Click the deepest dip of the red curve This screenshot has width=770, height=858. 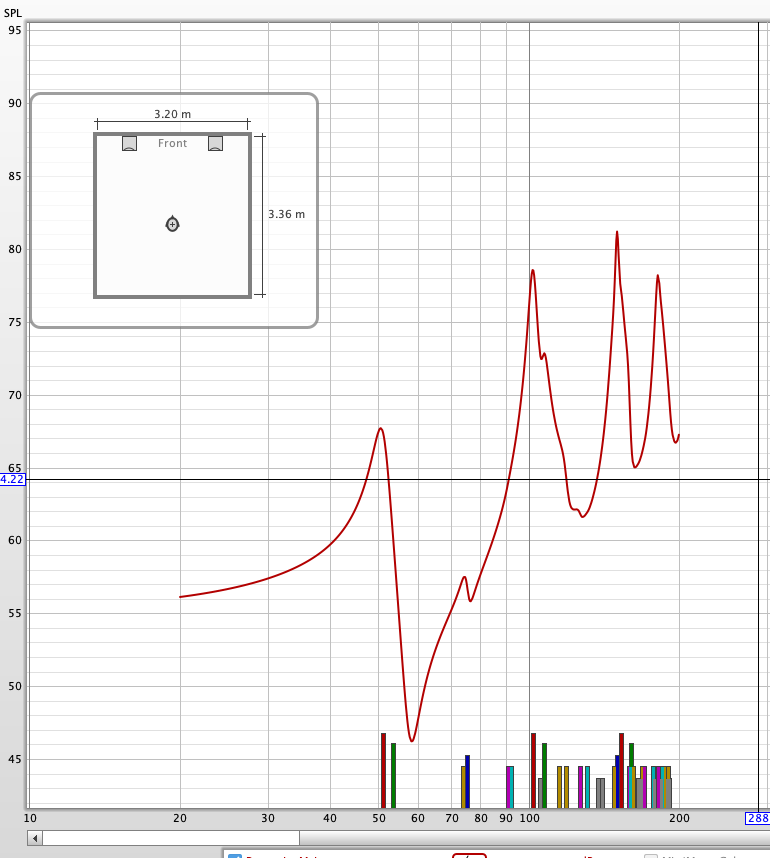(412, 740)
